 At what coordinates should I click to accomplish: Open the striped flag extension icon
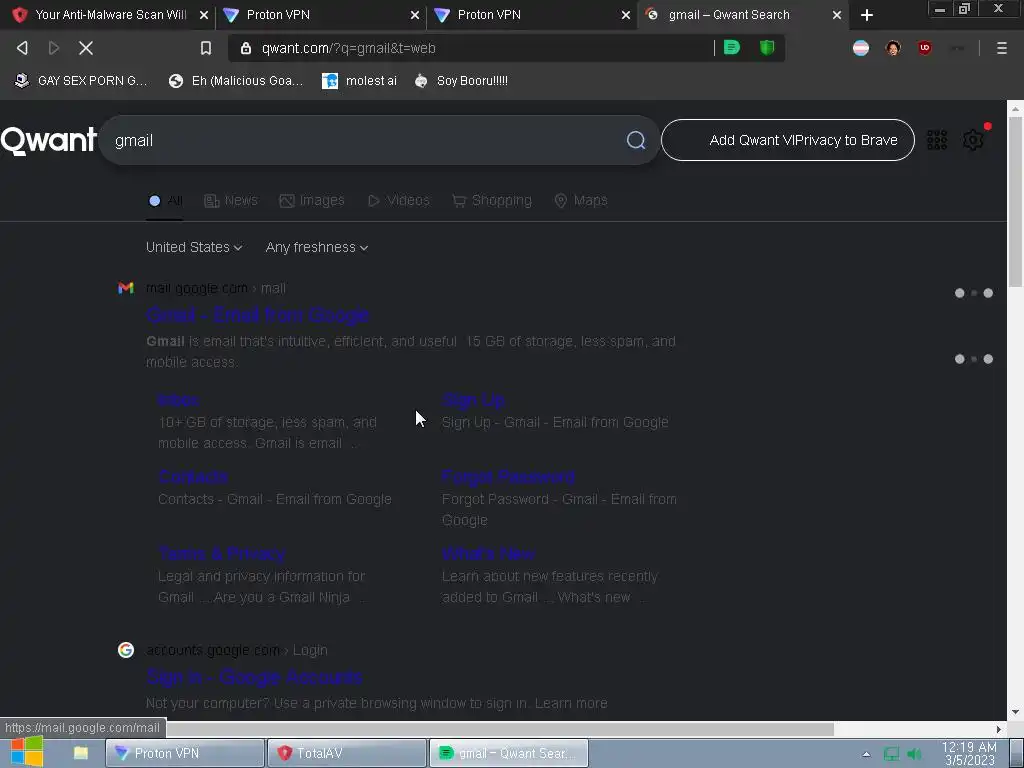point(861,48)
